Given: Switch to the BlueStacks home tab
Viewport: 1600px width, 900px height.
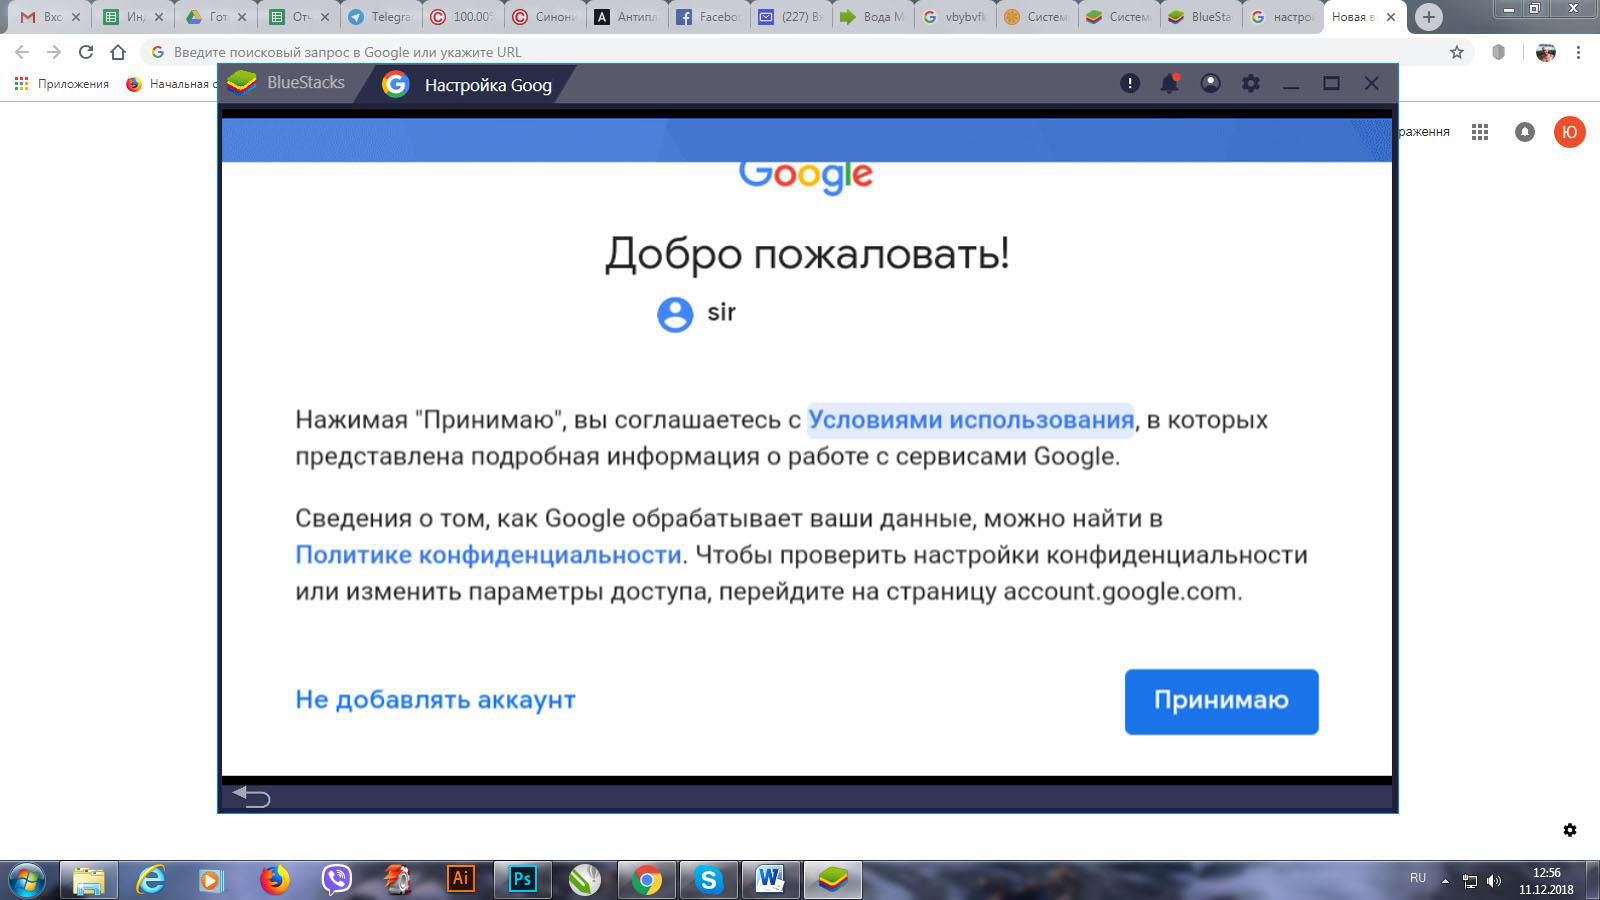Looking at the screenshot, I should coord(287,84).
